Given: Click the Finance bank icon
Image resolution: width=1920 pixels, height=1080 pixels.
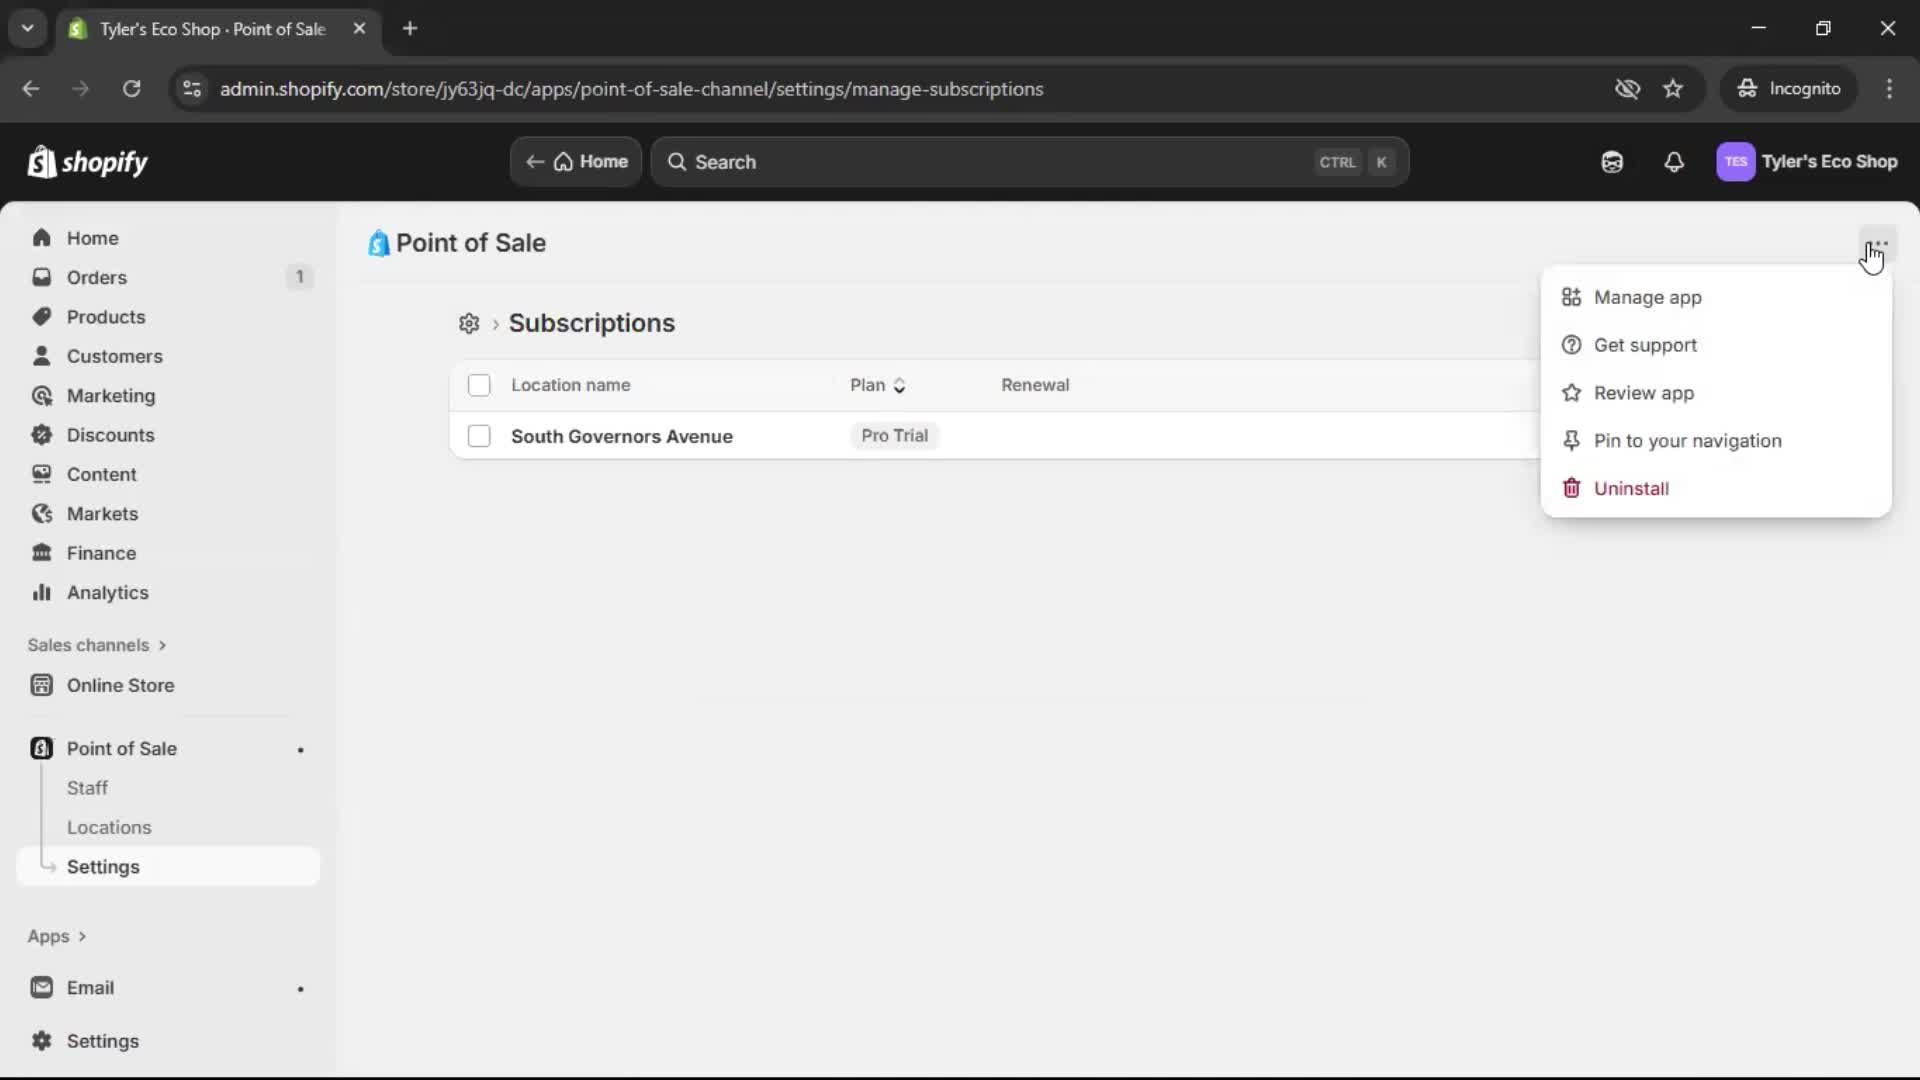Looking at the screenshot, I should pyautogui.click(x=41, y=553).
